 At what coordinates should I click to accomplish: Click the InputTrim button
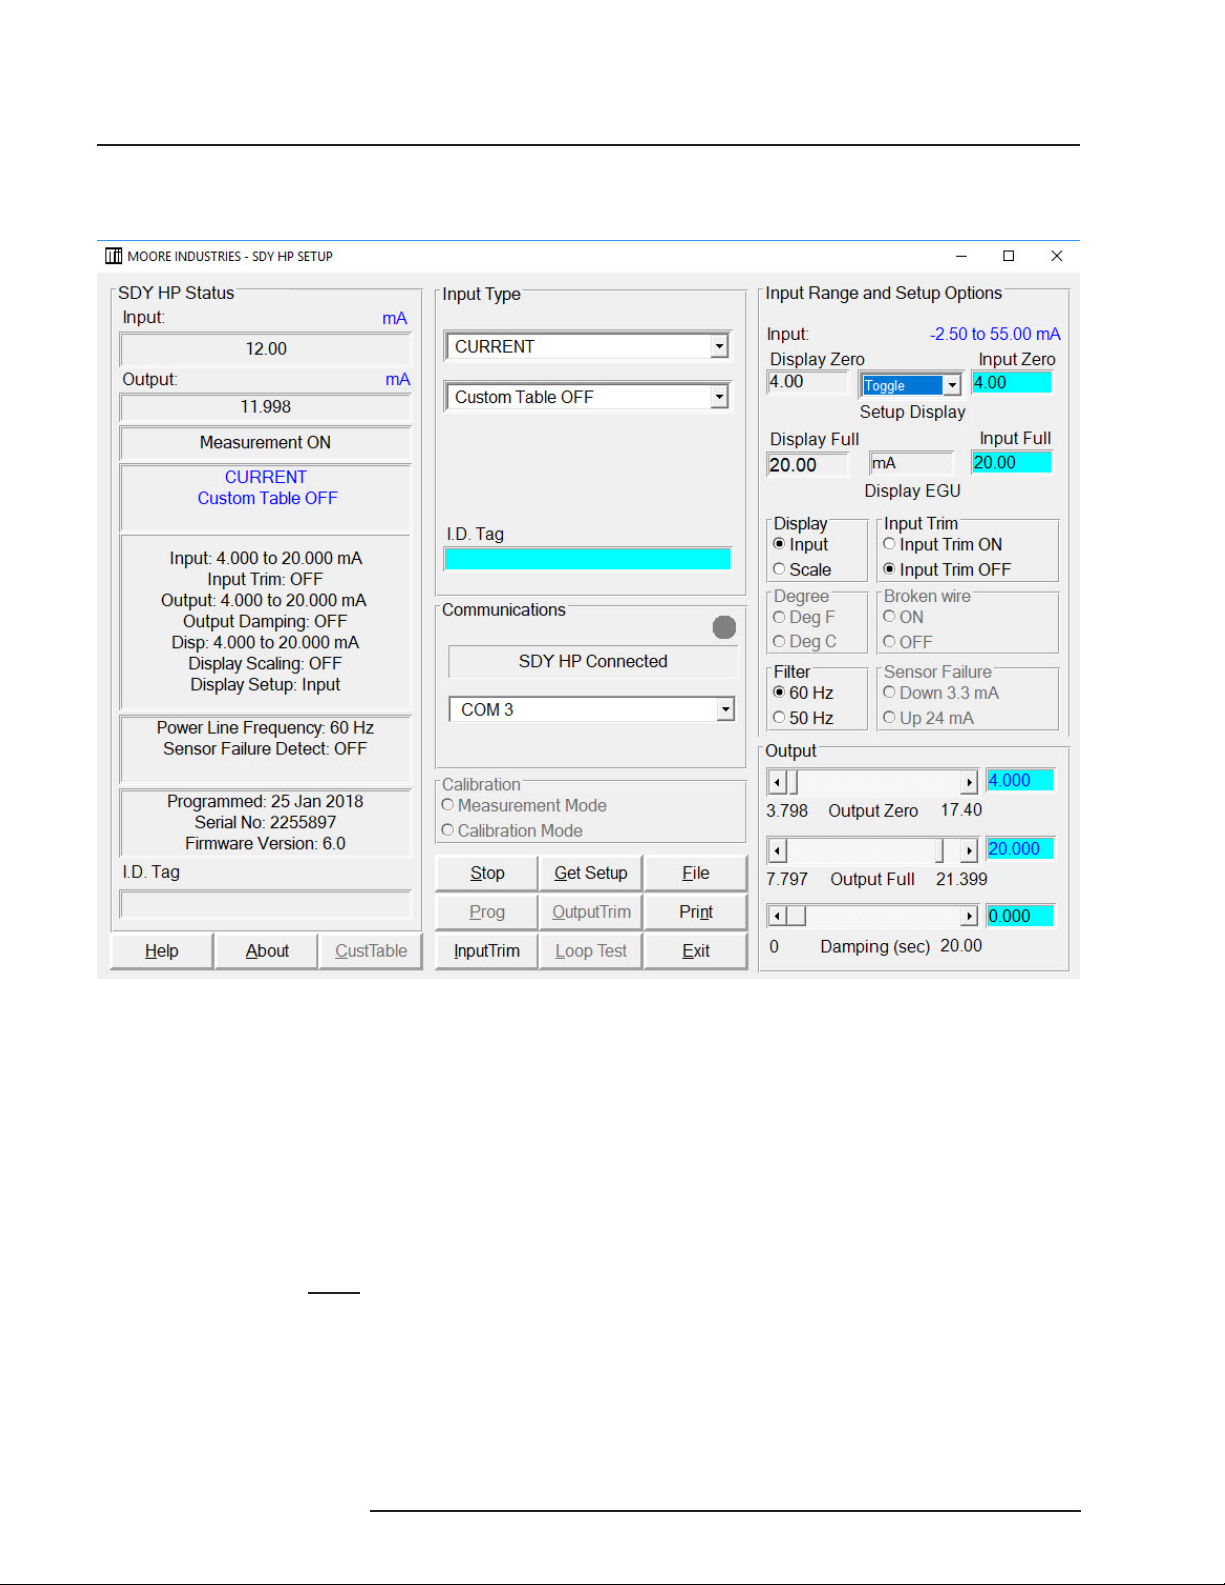487,951
